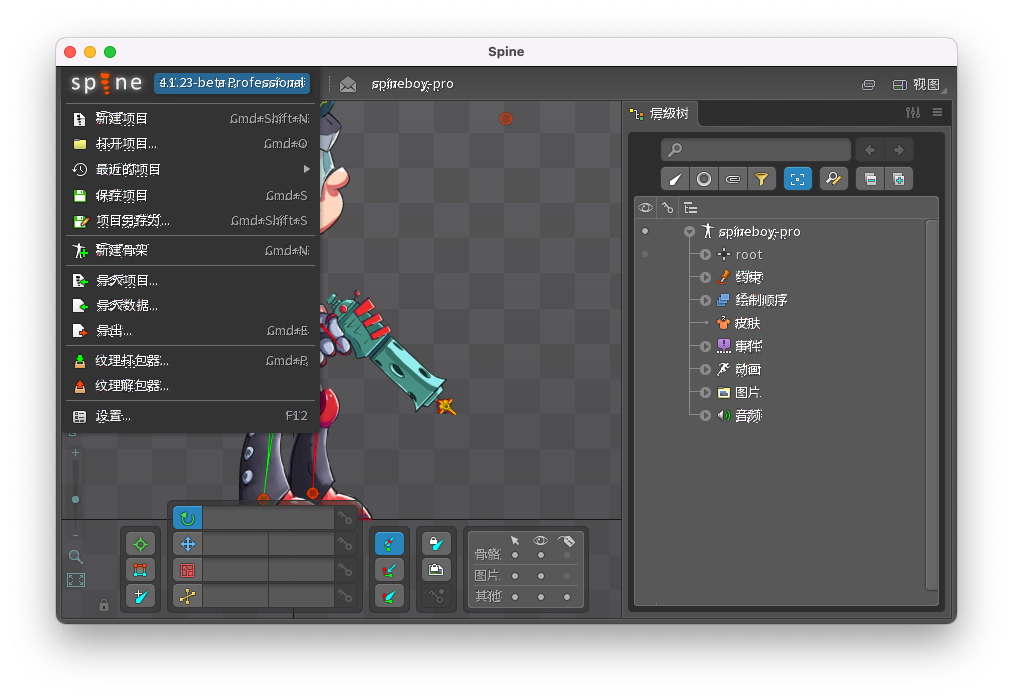Select the Shear tool

pyautogui.click(x=186, y=597)
